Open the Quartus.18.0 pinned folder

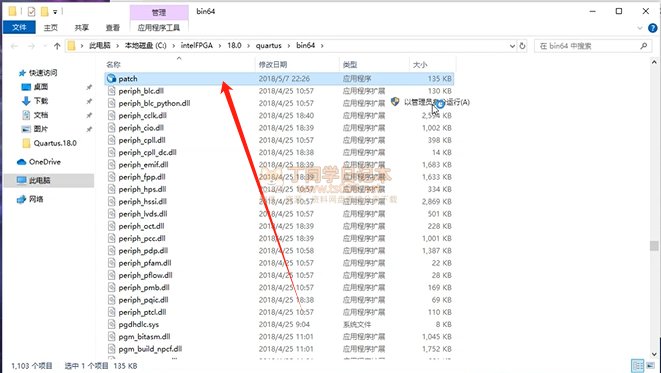[55, 143]
